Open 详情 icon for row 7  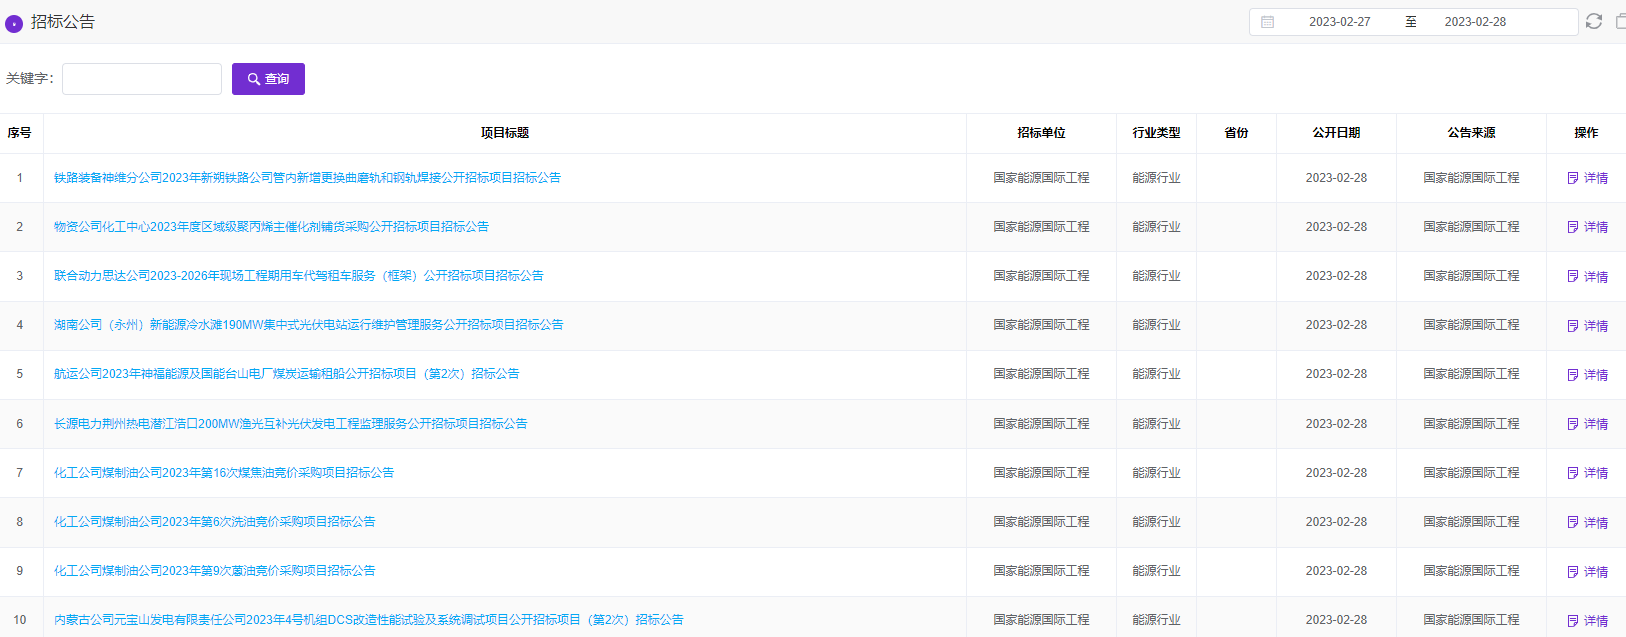coord(1573,473)
